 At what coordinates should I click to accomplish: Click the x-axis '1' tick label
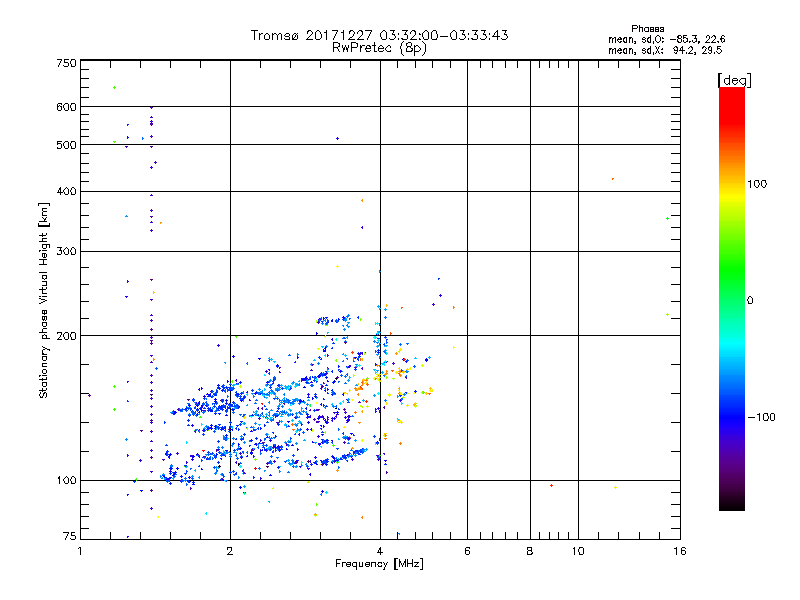pos(80,551)
